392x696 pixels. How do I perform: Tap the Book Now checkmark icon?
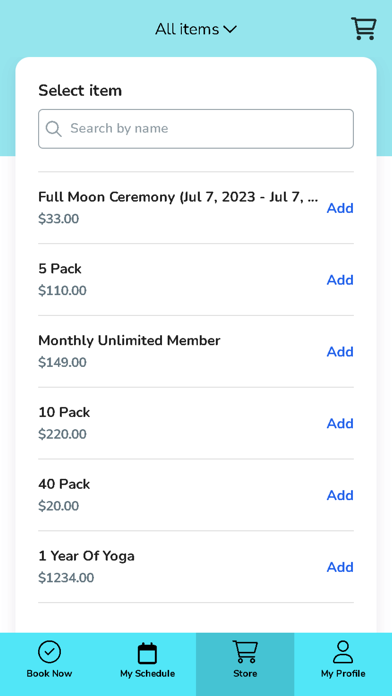click(x=49, y=652)
